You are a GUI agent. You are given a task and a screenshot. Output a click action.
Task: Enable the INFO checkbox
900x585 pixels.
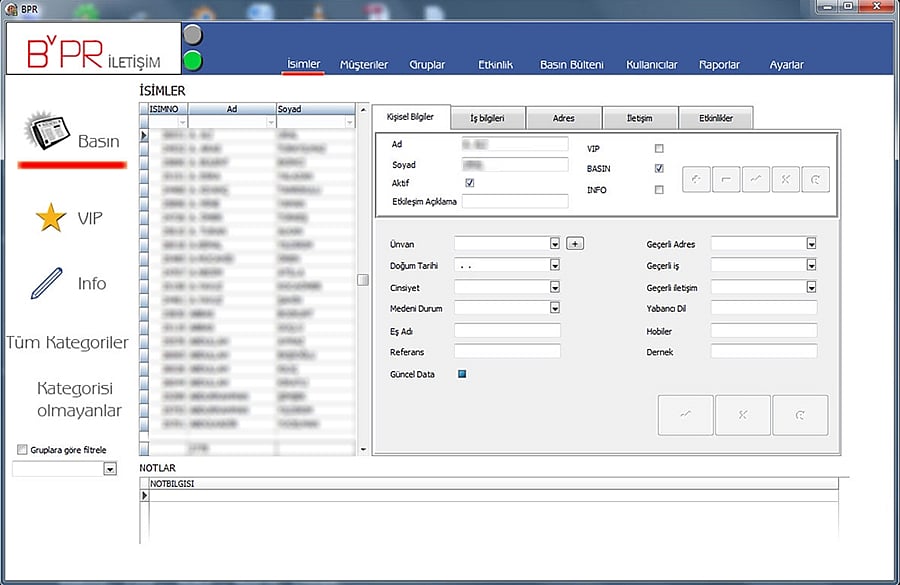(659, 189)
